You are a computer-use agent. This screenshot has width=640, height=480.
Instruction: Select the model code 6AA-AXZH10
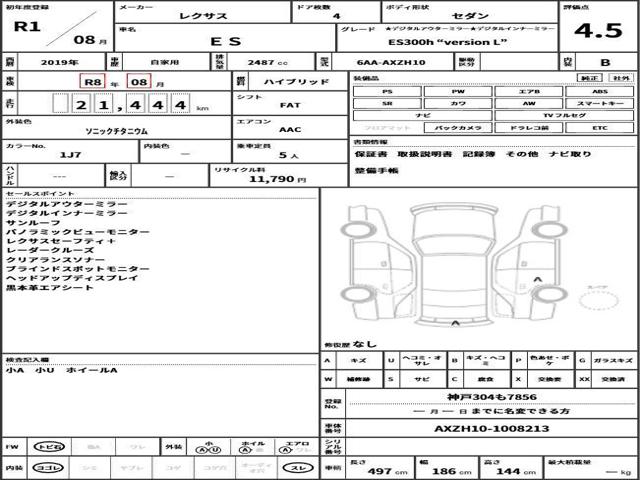point(391,62)
